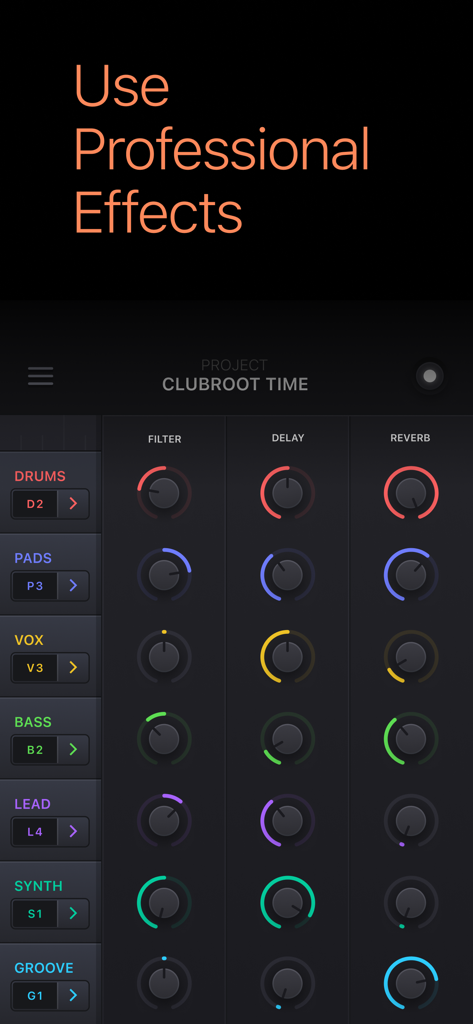The width and height of the screenshot is (473, 1024).
Task: Expand the BASS sample arrow
Action: tap(73, 750)
